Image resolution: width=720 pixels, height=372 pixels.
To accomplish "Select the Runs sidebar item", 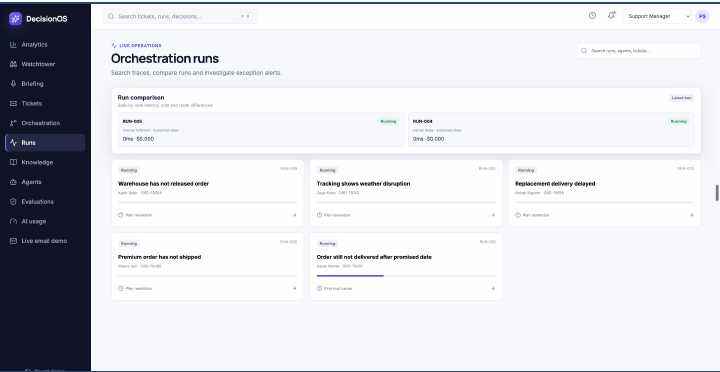I will click(45, 143).
